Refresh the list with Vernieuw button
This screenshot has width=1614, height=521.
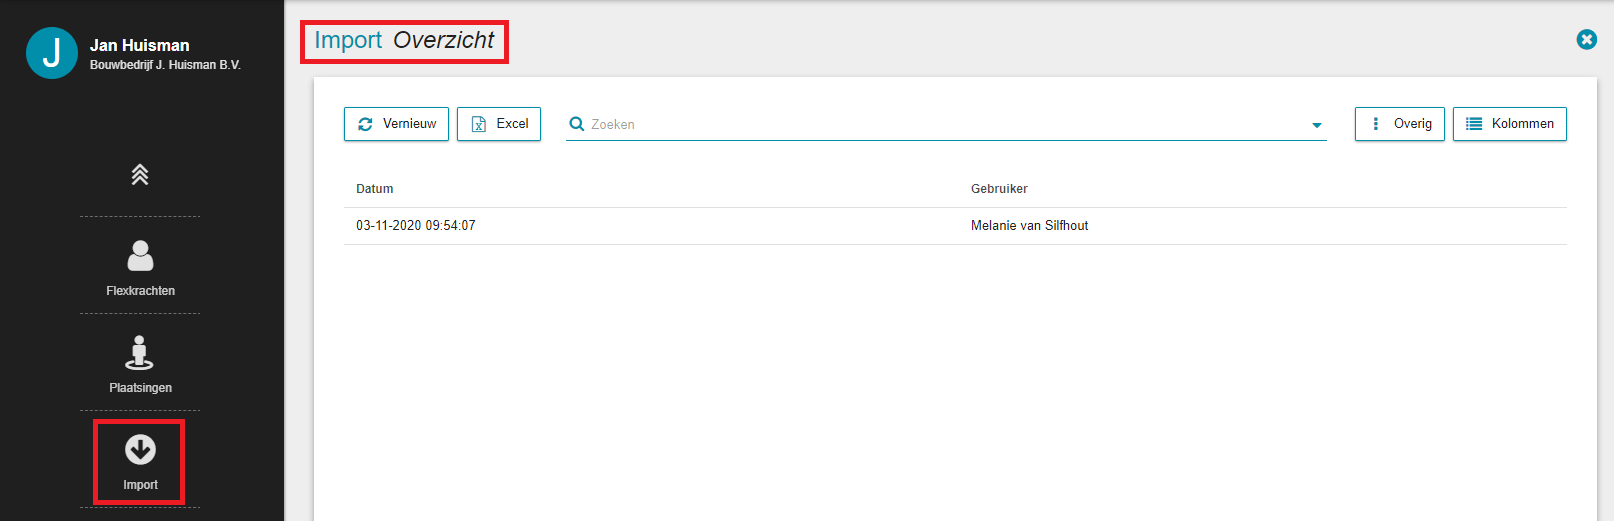pyautogui.click(x=396, y=124)
